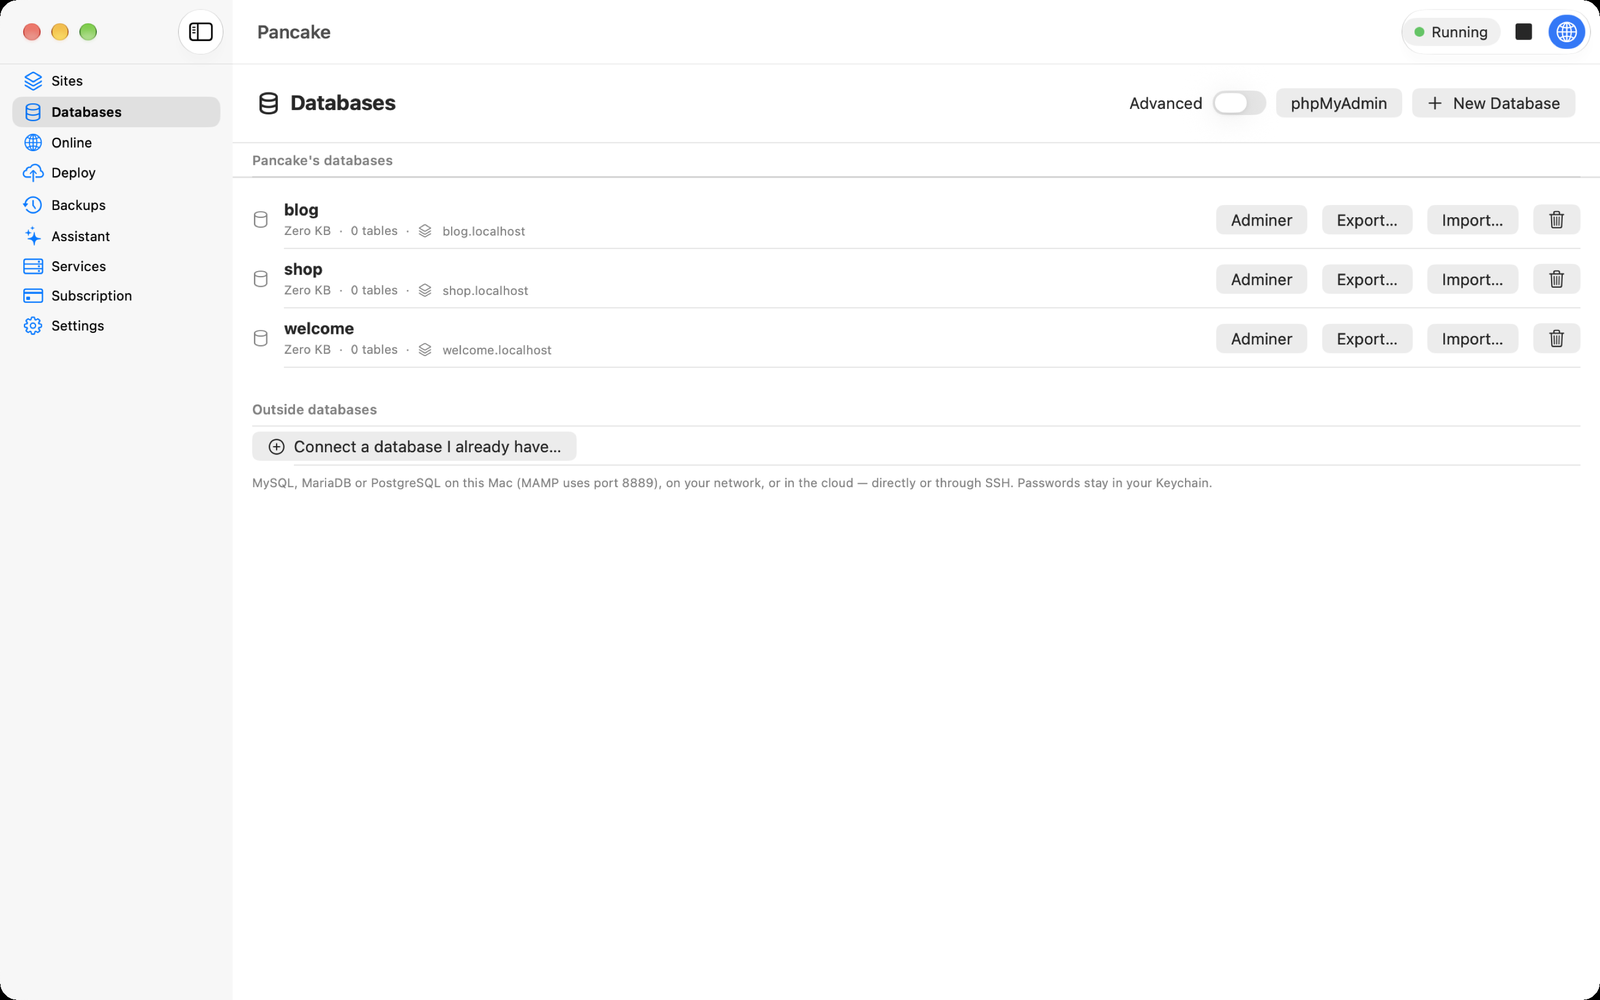
Task: Open the shop.localhost site link
Action: point(485,291)
